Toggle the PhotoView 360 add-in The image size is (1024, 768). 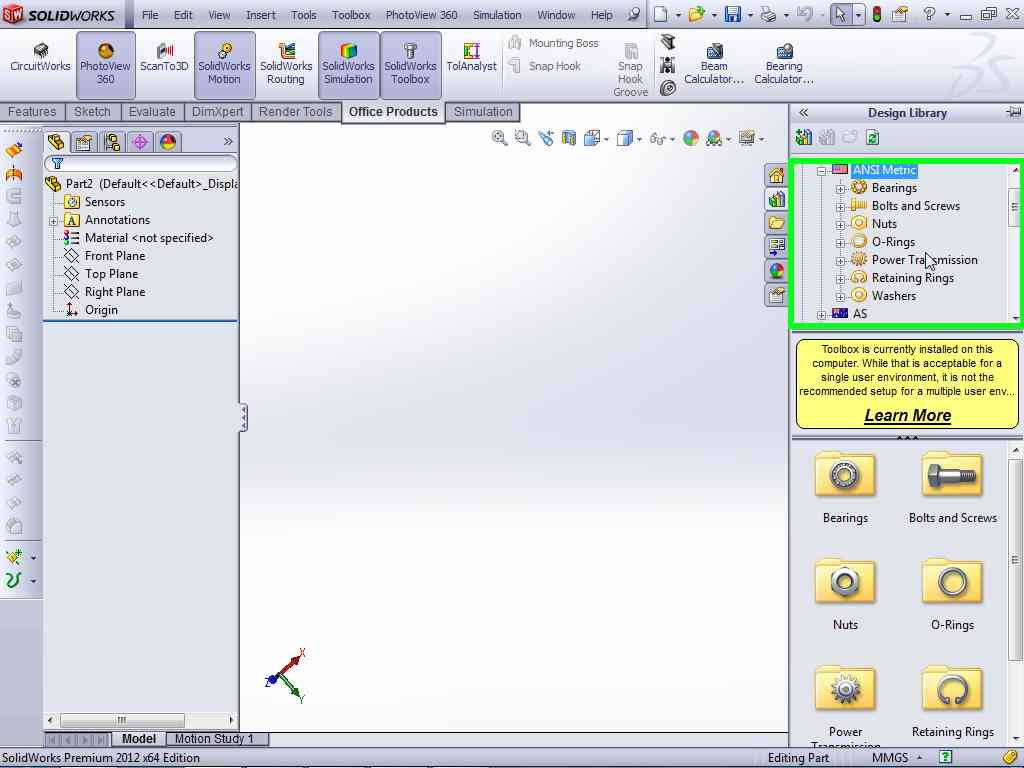105,65
